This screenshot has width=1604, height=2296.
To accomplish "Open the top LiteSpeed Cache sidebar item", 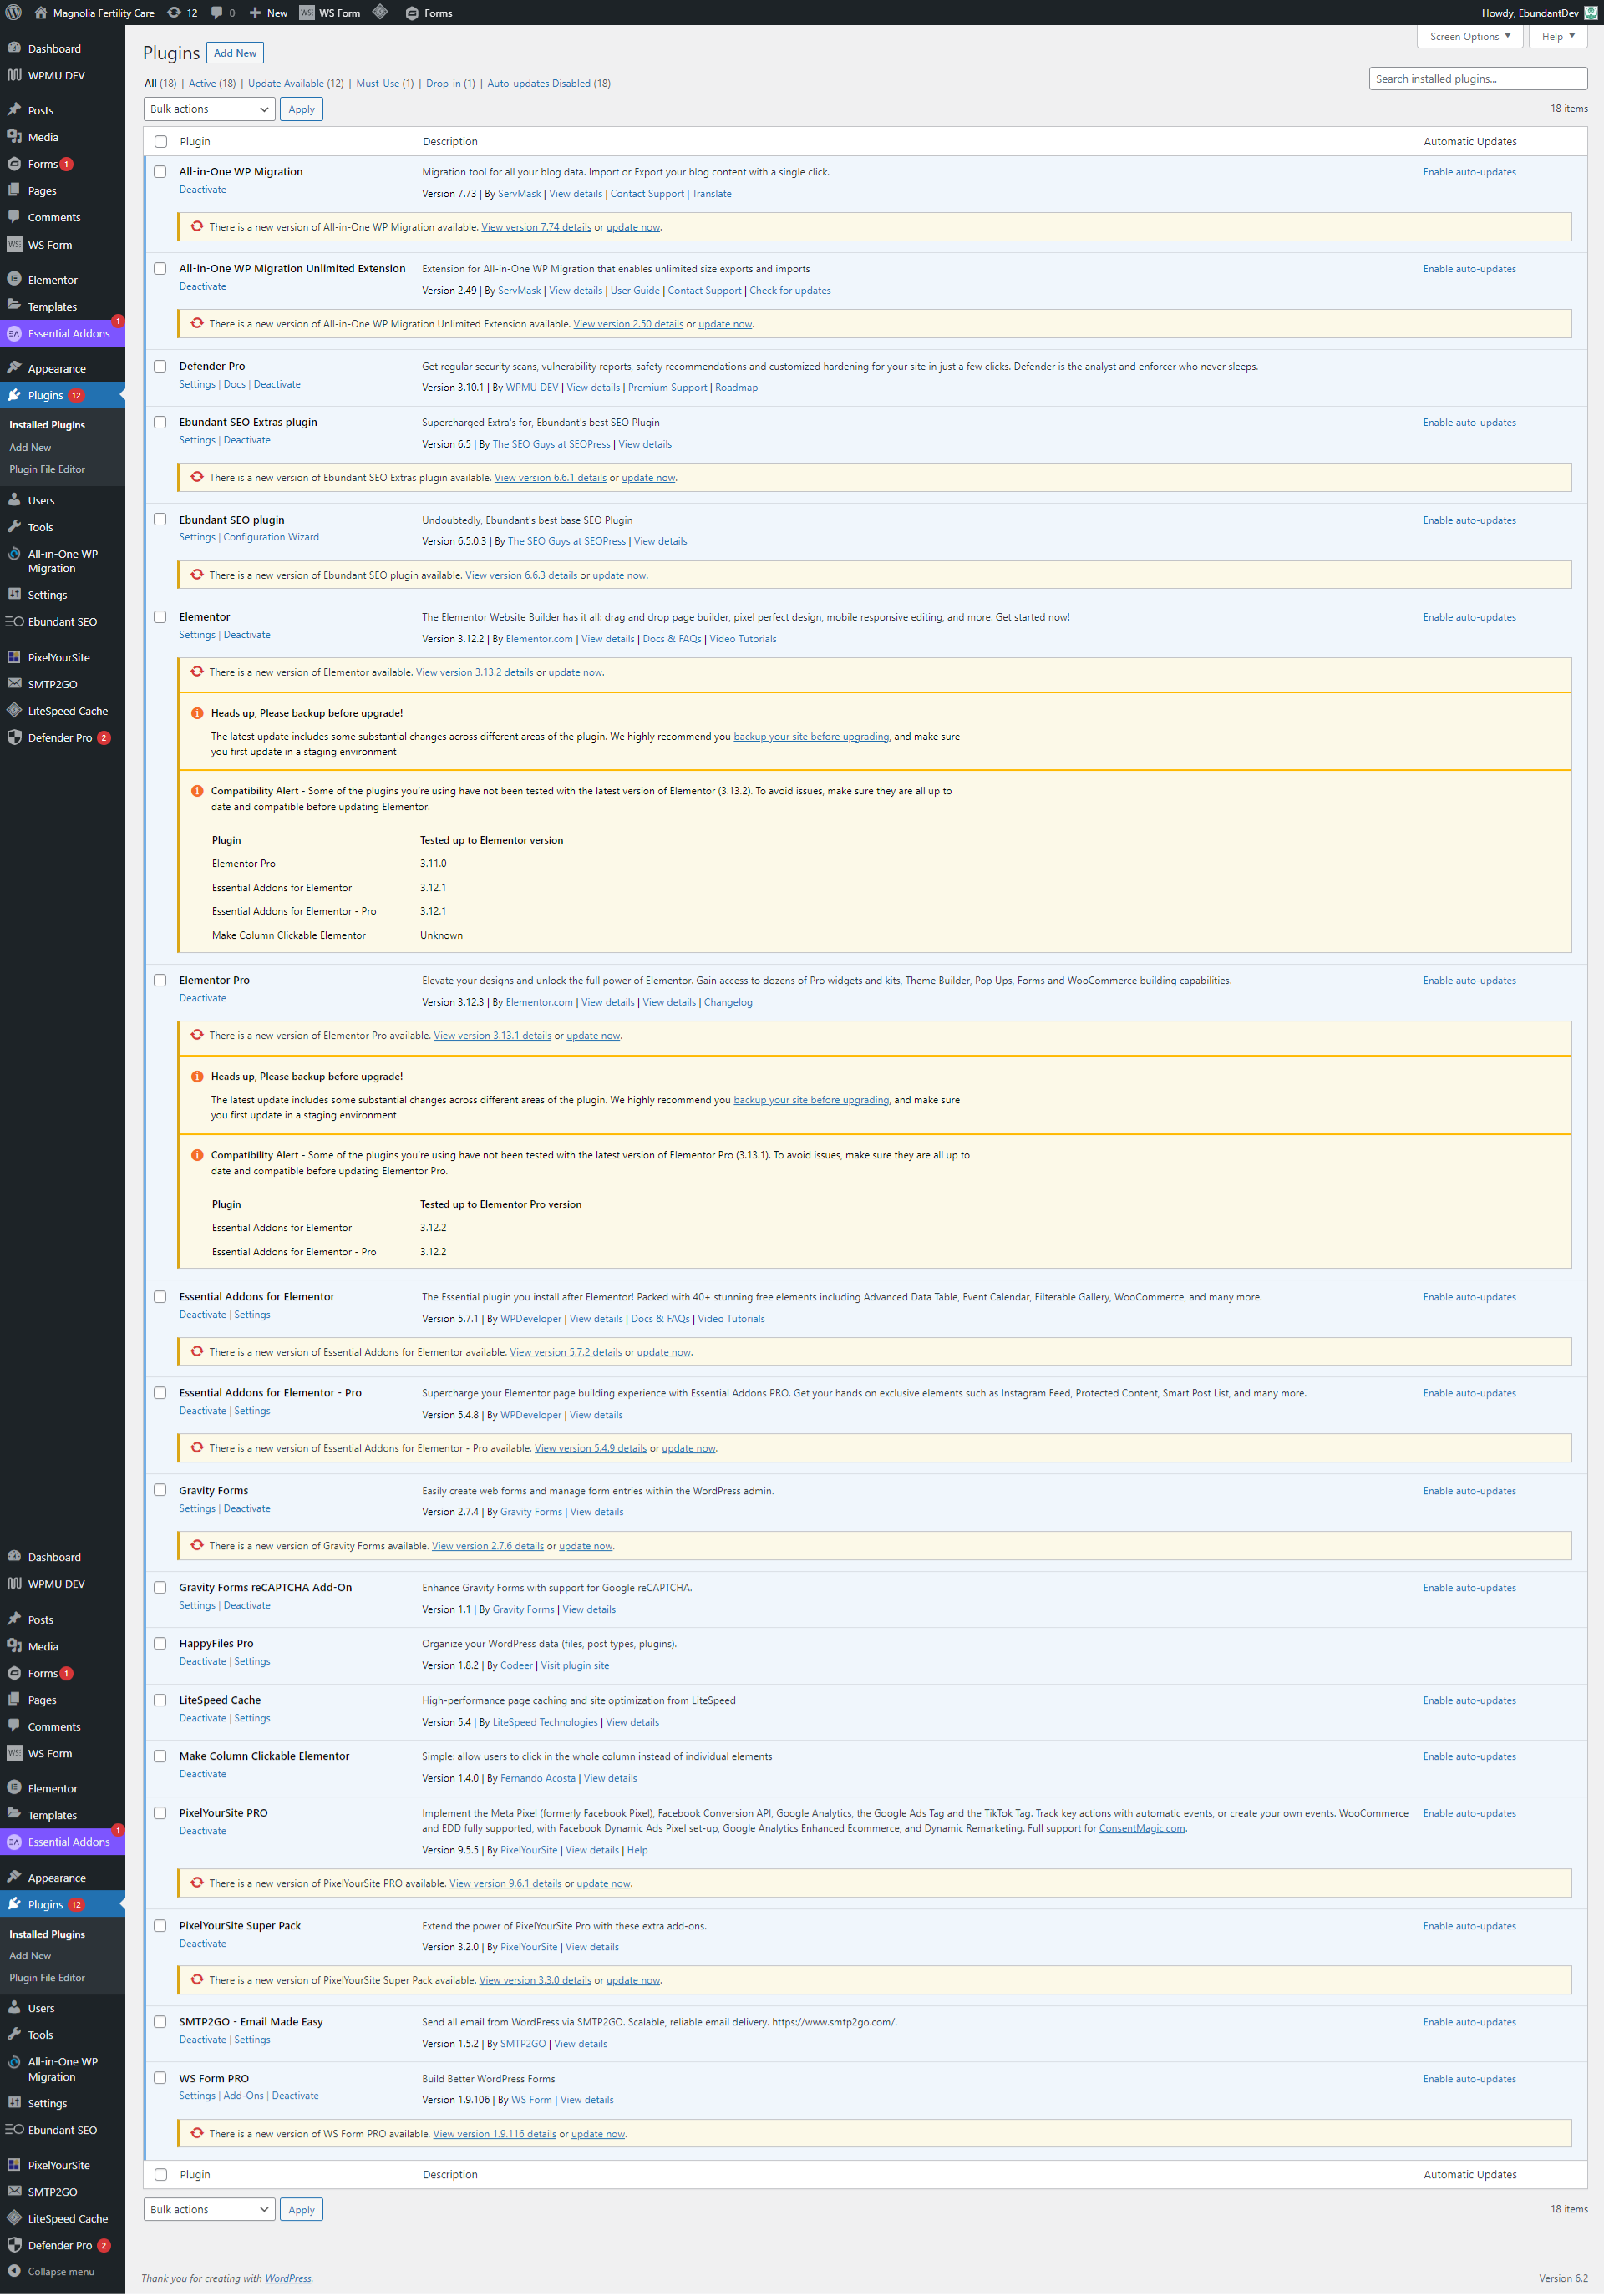I will pos(67,711).
